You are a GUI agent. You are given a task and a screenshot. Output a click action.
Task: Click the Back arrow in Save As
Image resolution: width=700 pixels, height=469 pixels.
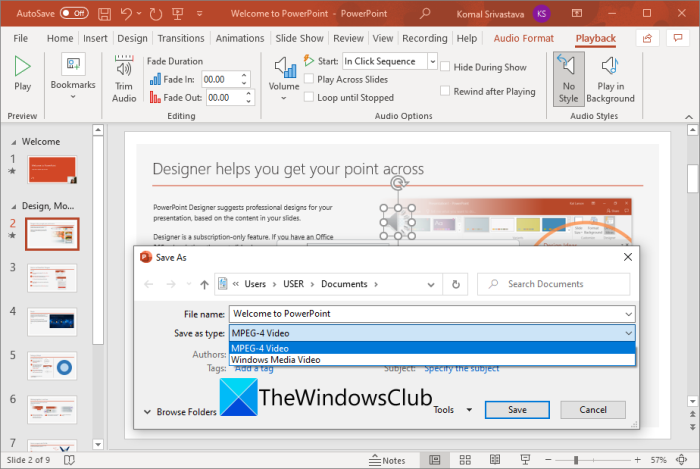click(x=149, y=284)
